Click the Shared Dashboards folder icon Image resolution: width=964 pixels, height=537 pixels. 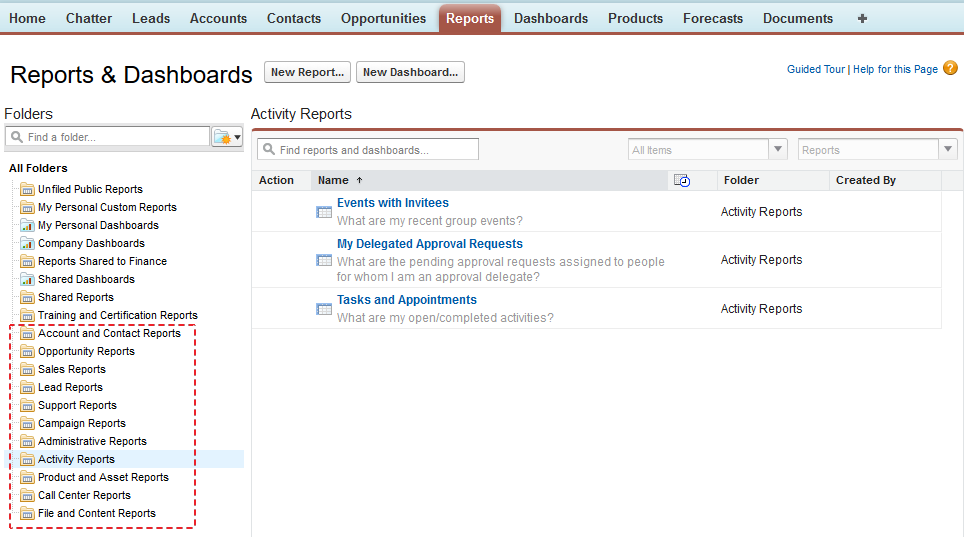(27, 279)
